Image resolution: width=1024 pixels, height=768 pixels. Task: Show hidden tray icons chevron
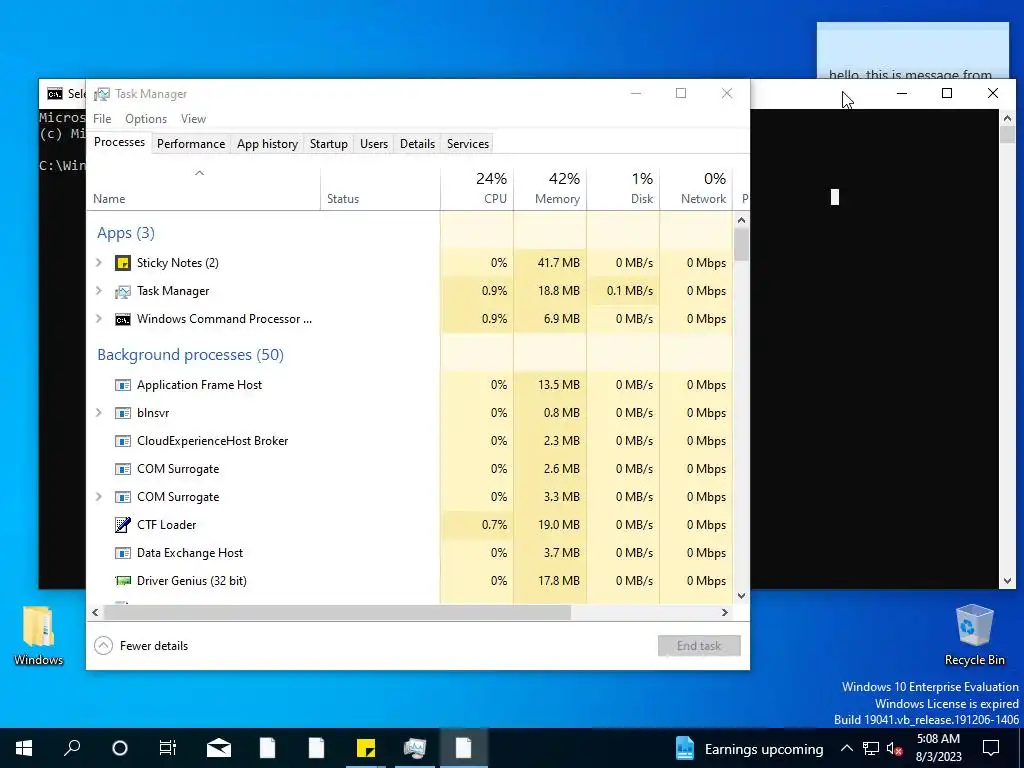pos(846,748)
